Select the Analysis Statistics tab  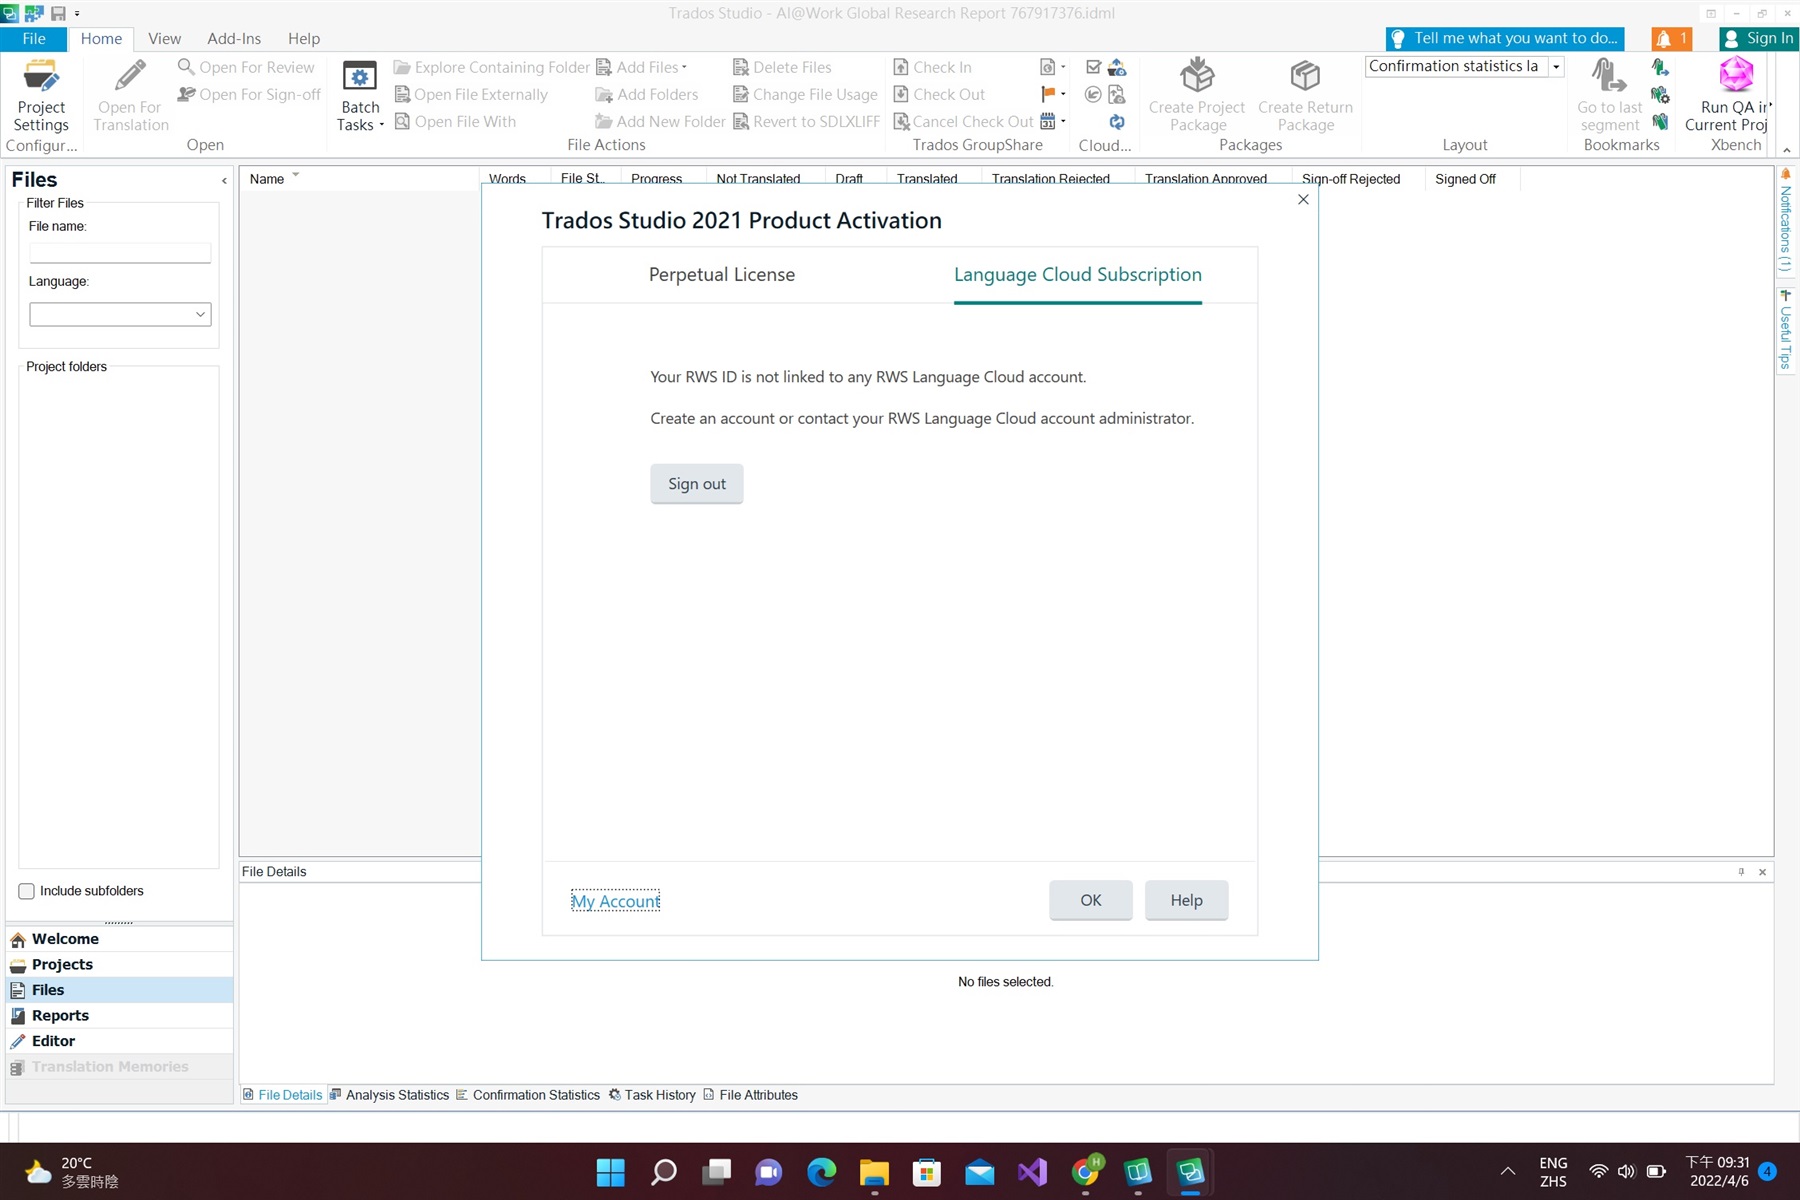(x=396, y=1095)
